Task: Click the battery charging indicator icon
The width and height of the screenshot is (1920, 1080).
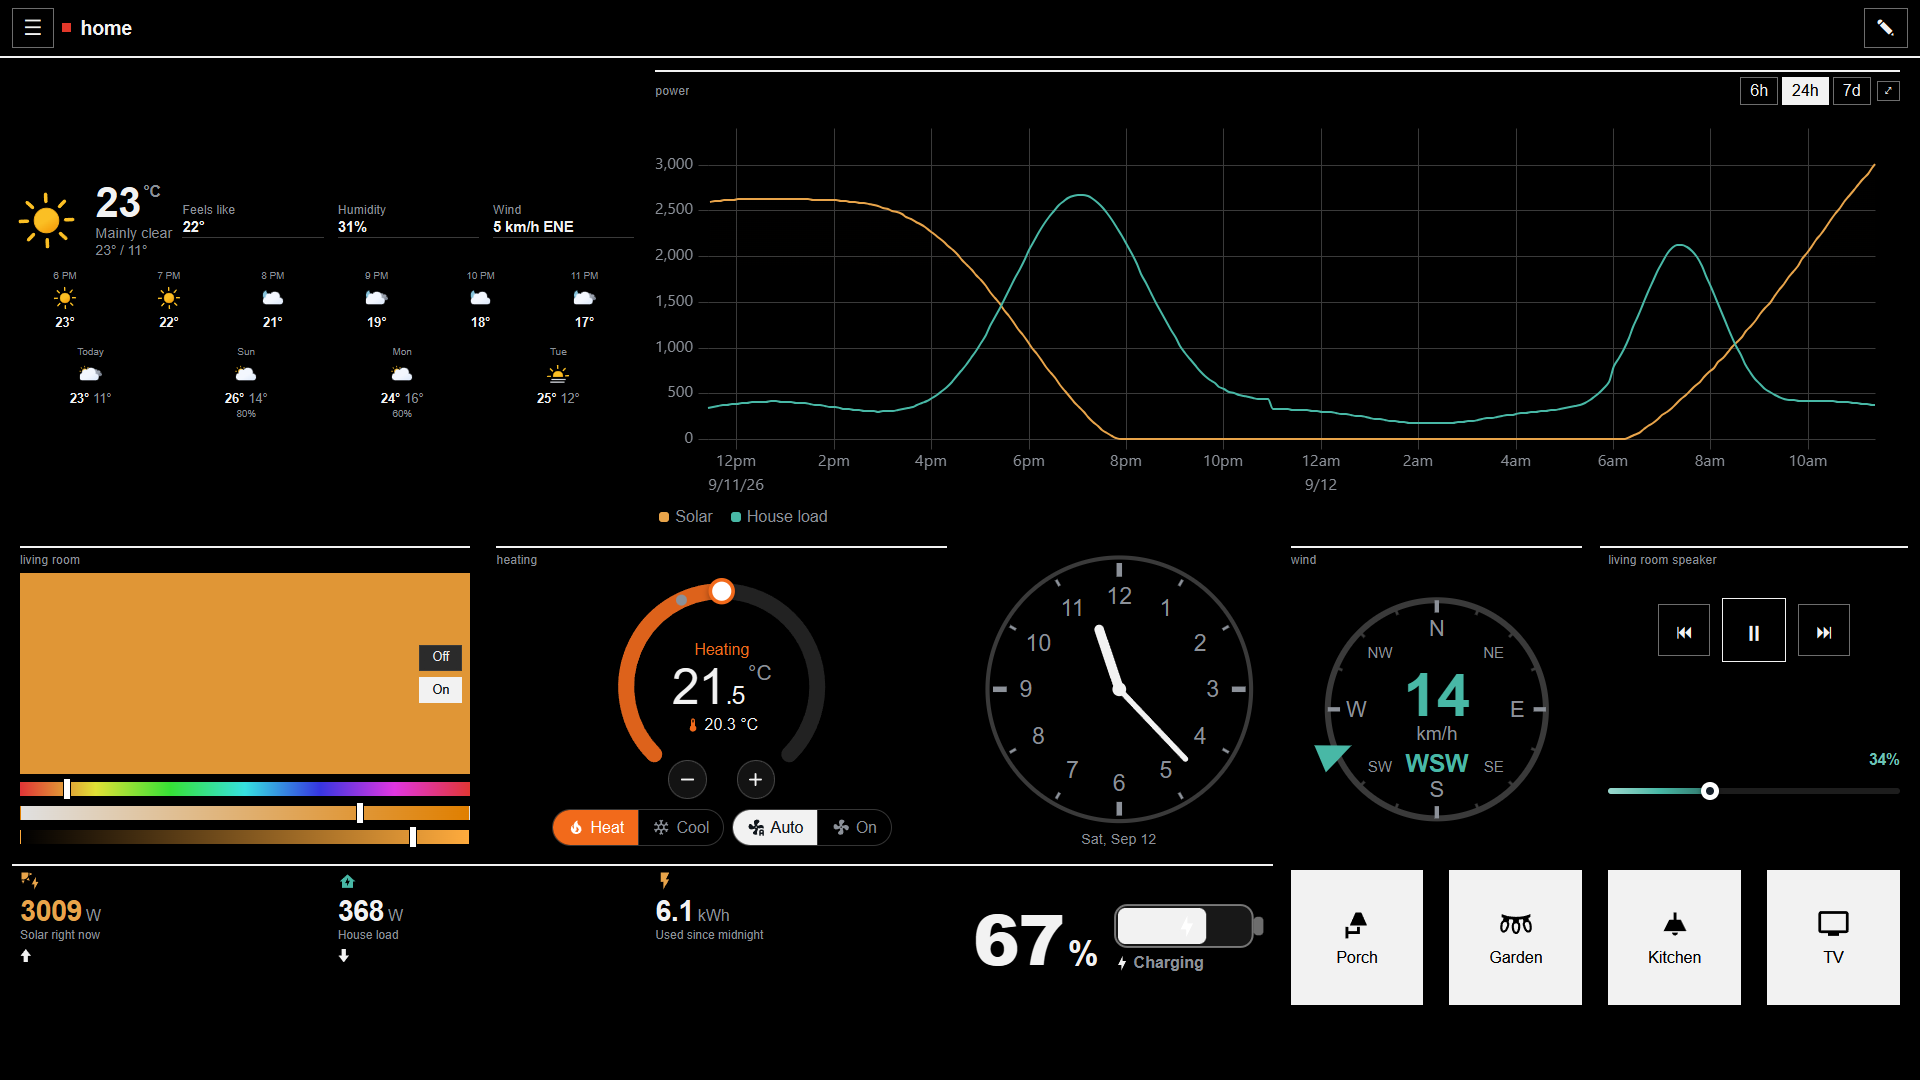Action: click(1189, 926)
